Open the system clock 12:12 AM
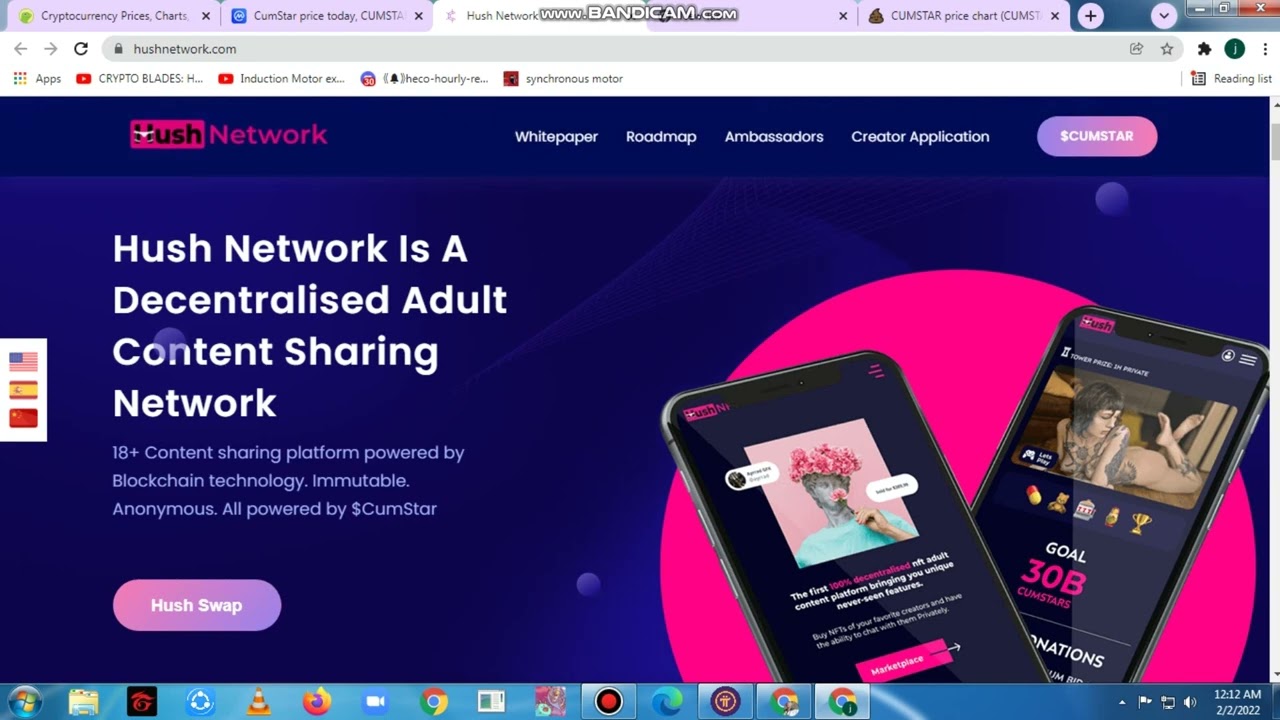 point(1237,702)
